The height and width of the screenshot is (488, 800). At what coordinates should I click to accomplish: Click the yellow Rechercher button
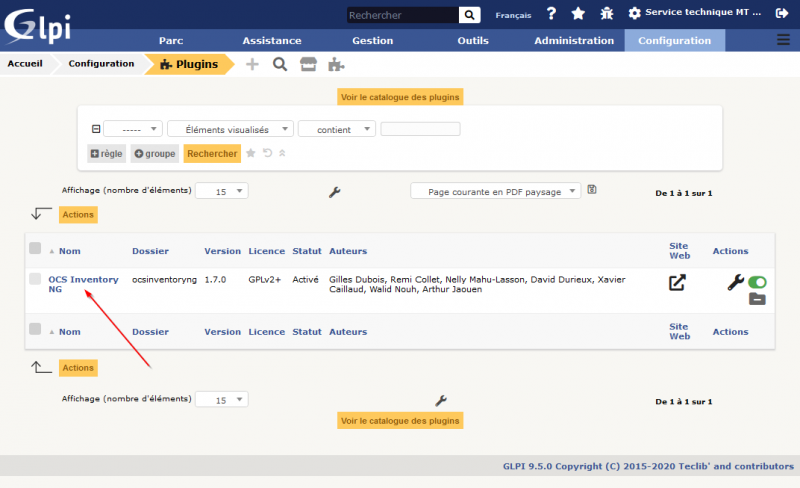212,153
